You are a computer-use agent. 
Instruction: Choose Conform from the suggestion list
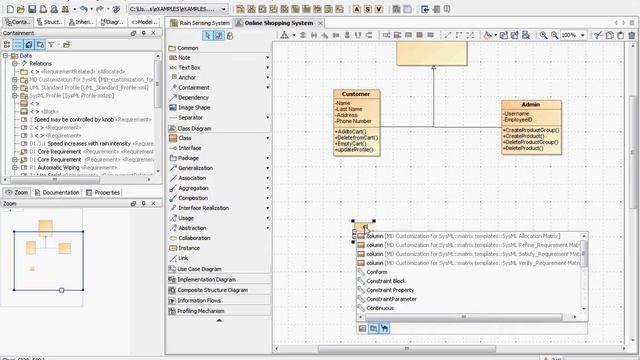pos(377,272)
